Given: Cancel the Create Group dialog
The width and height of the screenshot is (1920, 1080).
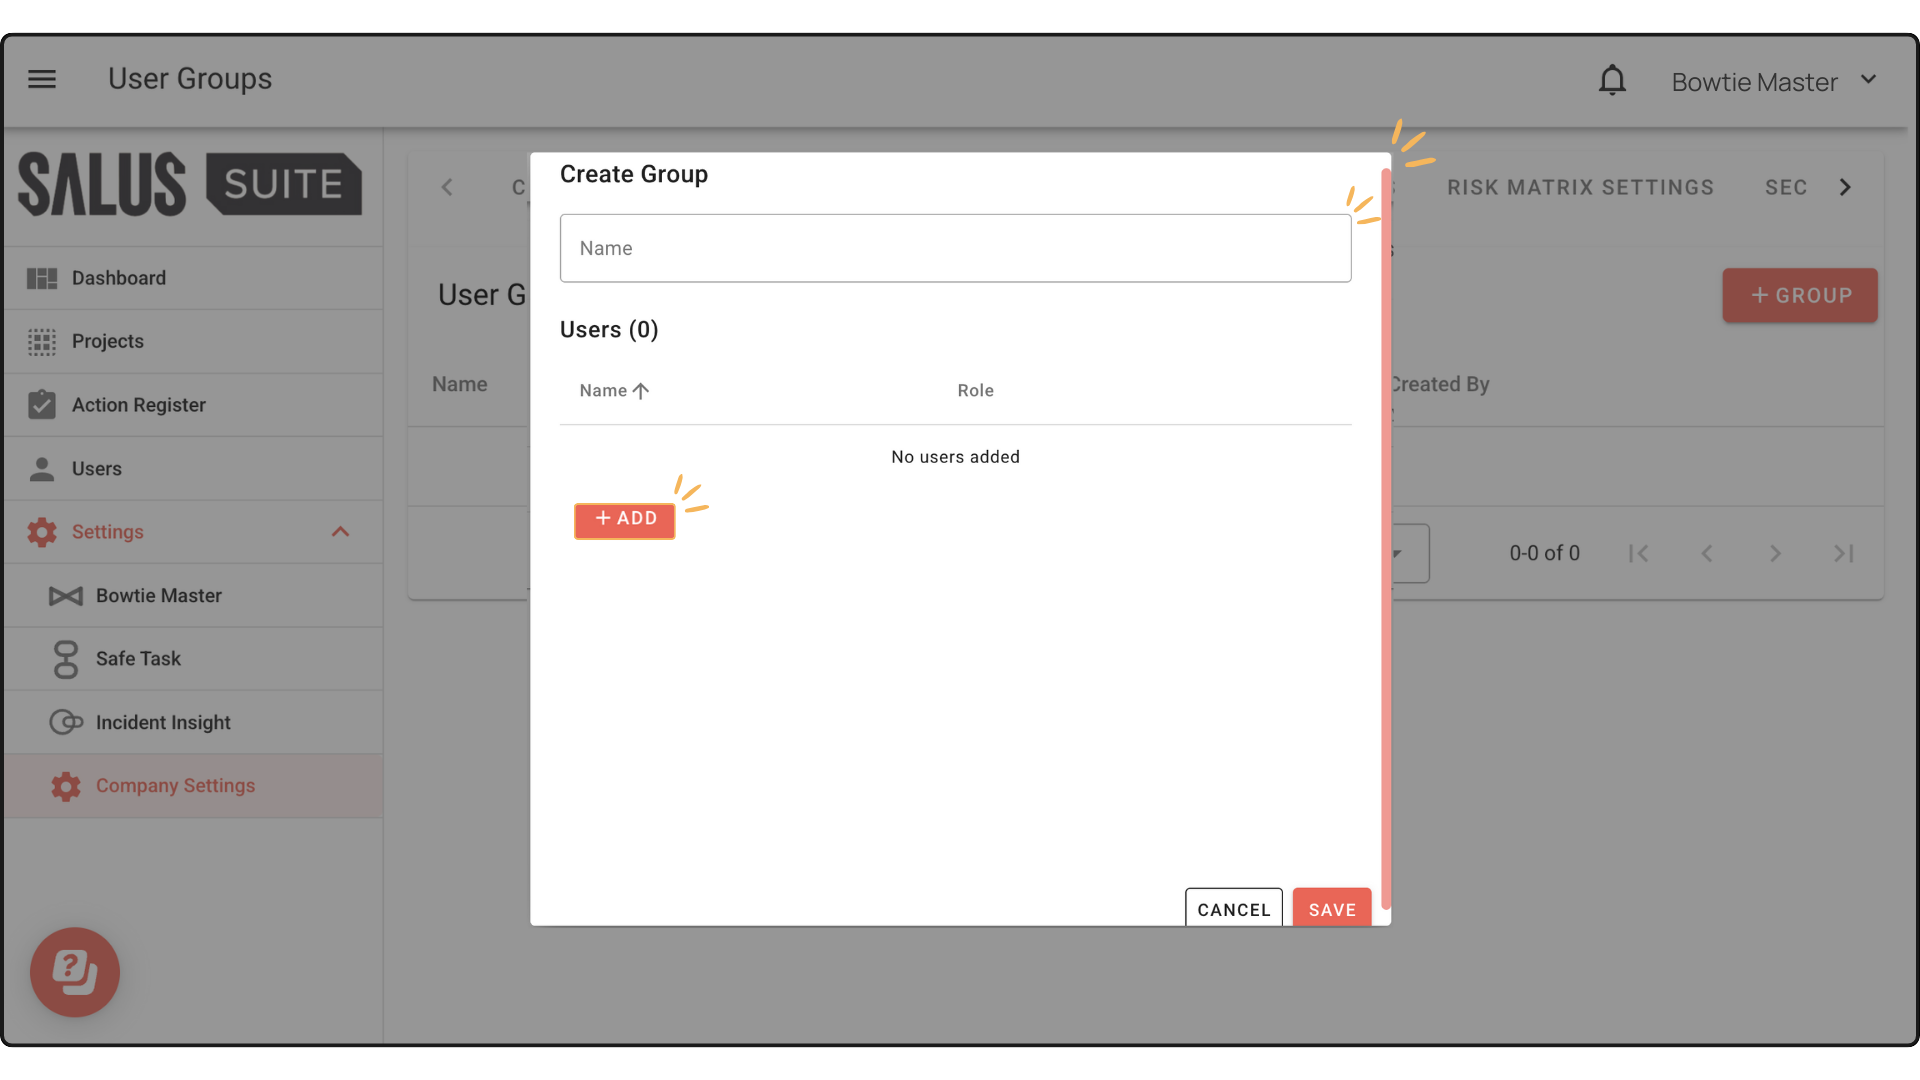Looking at the screenshot, I should coord(1233,909).
